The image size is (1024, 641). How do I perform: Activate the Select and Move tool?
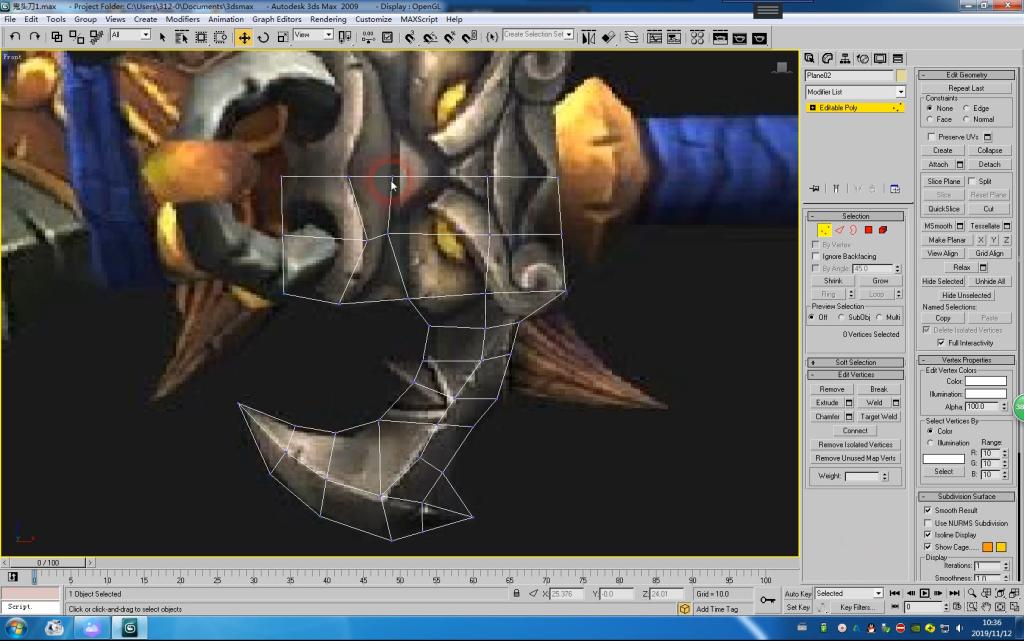point(244,37)
